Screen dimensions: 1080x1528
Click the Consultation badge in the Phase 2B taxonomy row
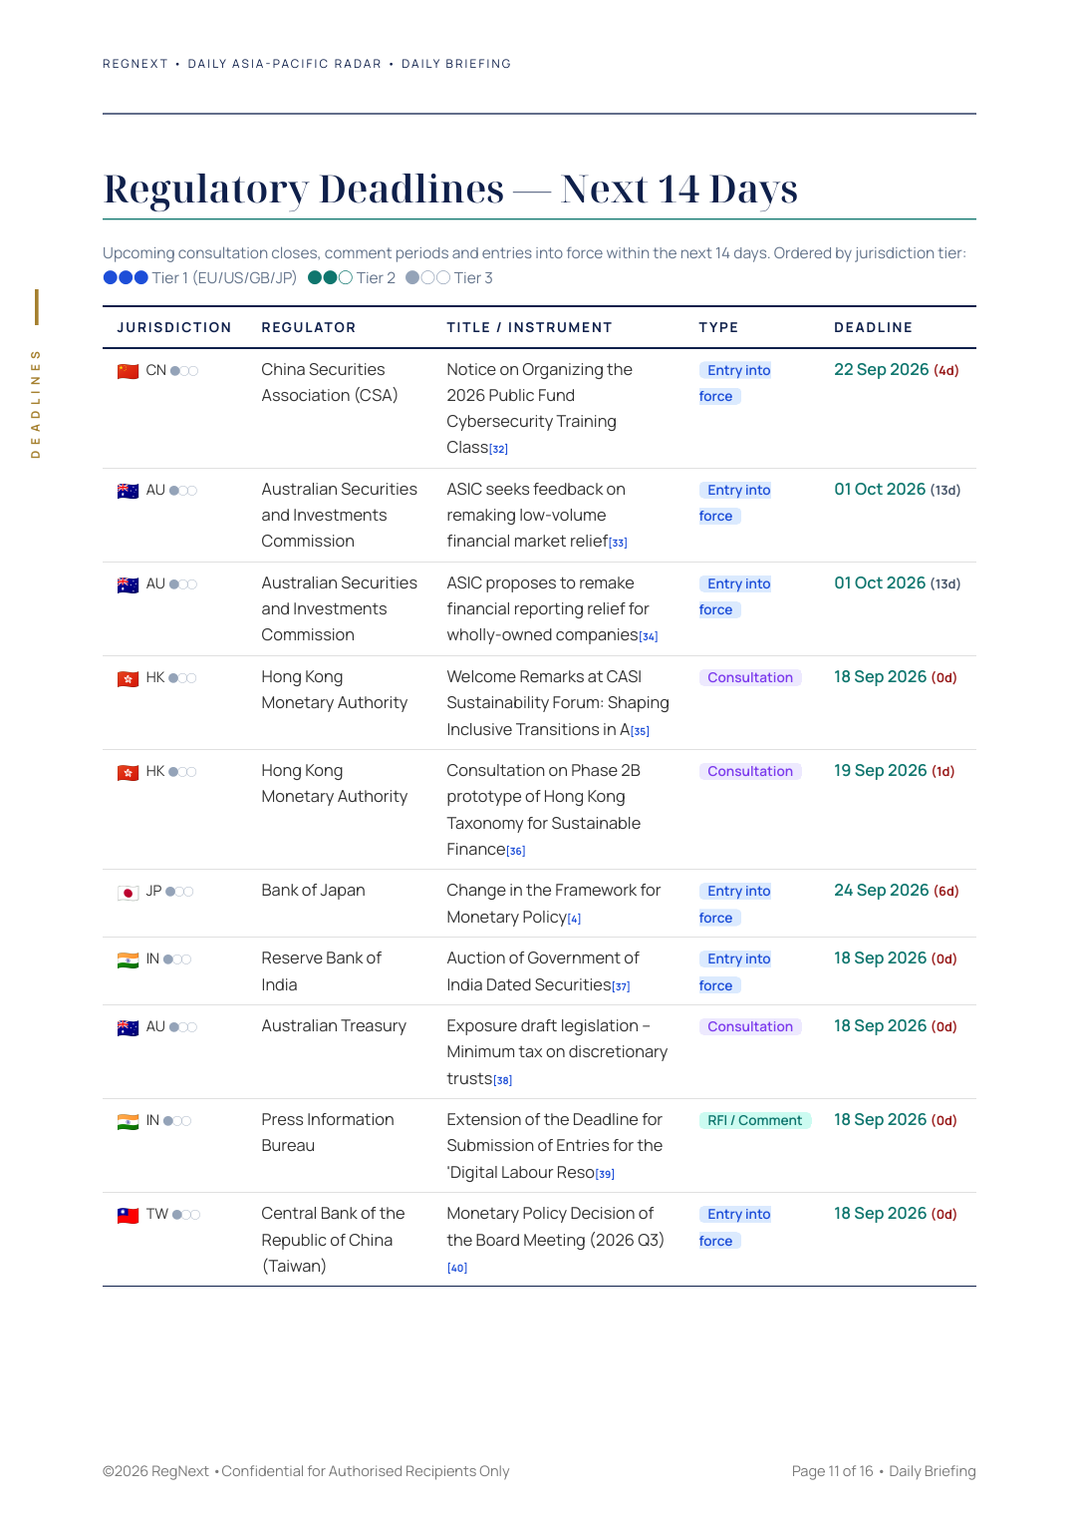[x=750, y=772]
